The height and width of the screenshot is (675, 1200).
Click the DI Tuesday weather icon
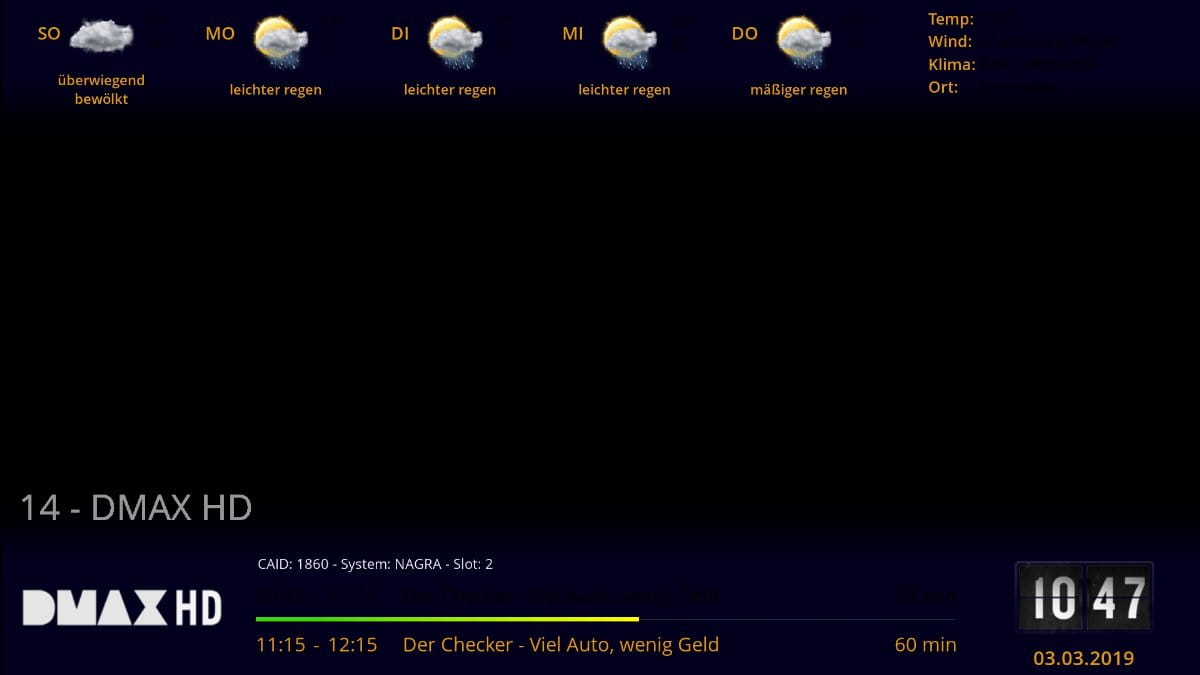pos(455,42)
